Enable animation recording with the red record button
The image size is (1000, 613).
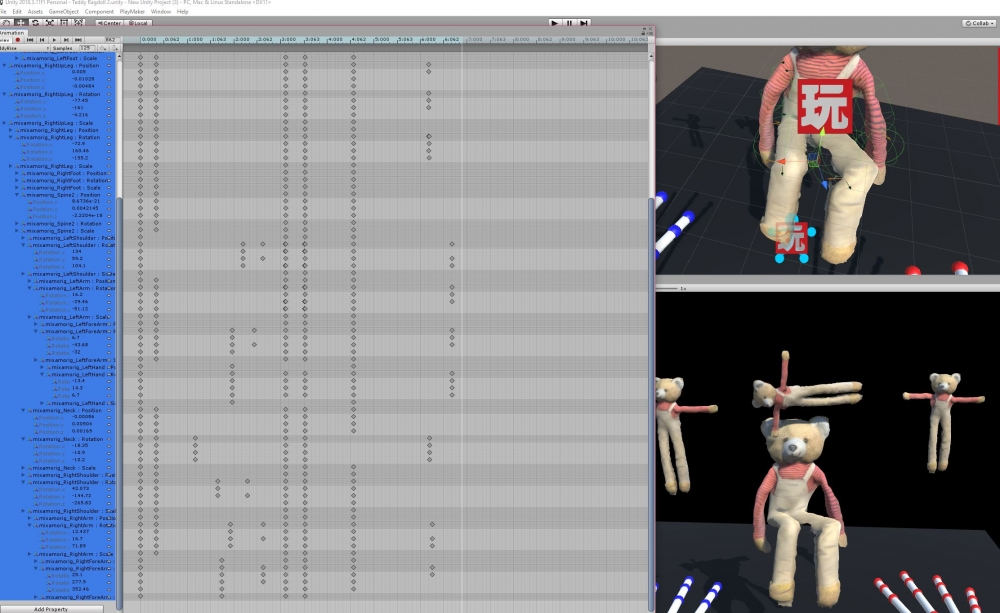point(17,40)
